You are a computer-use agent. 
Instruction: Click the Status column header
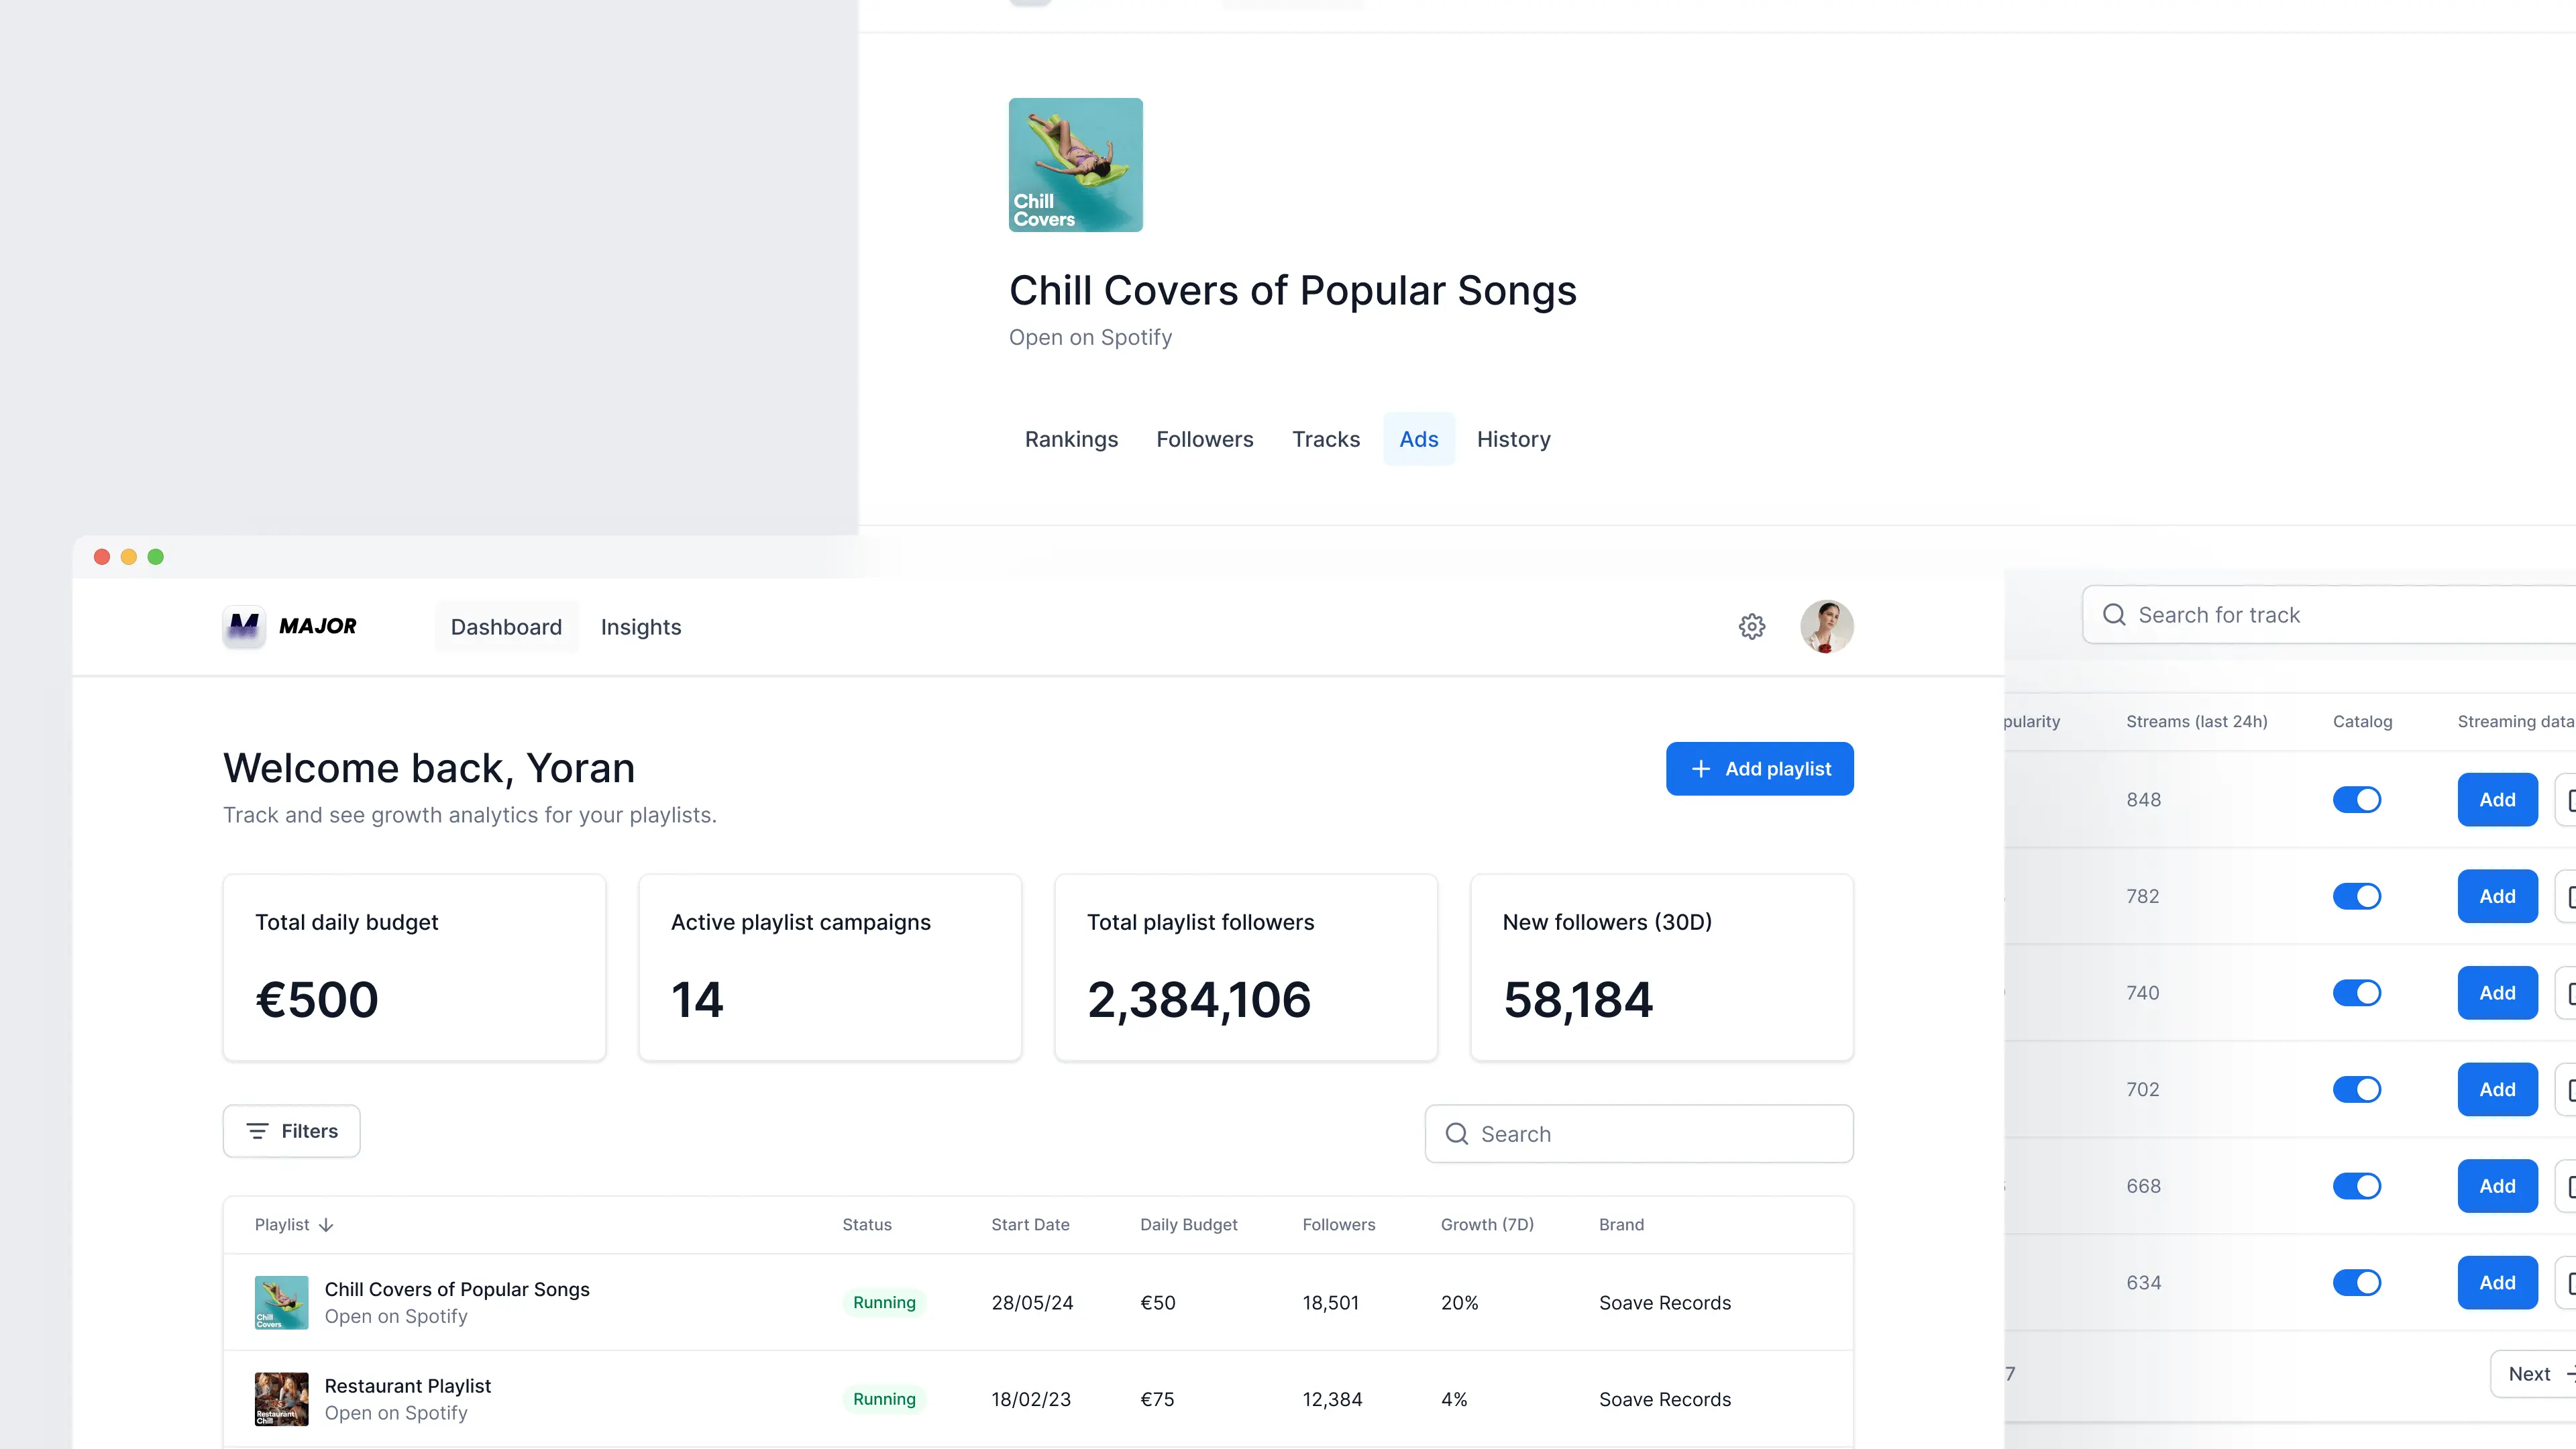pos(867,1225)
